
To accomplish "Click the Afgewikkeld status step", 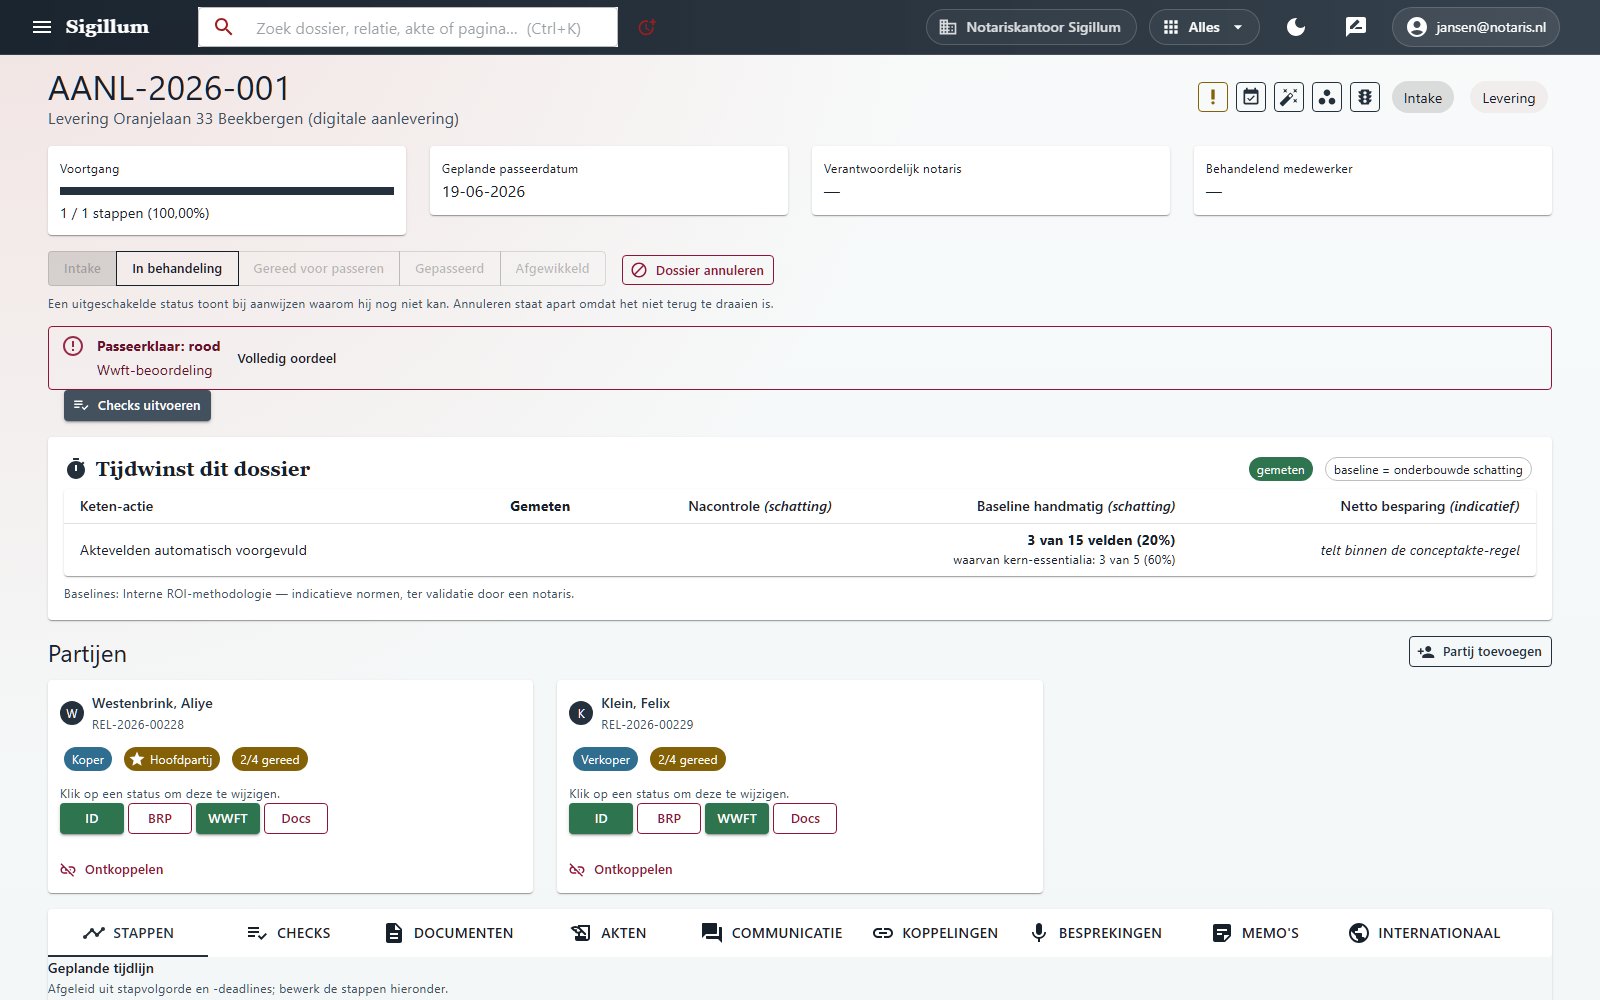I will coord(553,268).
